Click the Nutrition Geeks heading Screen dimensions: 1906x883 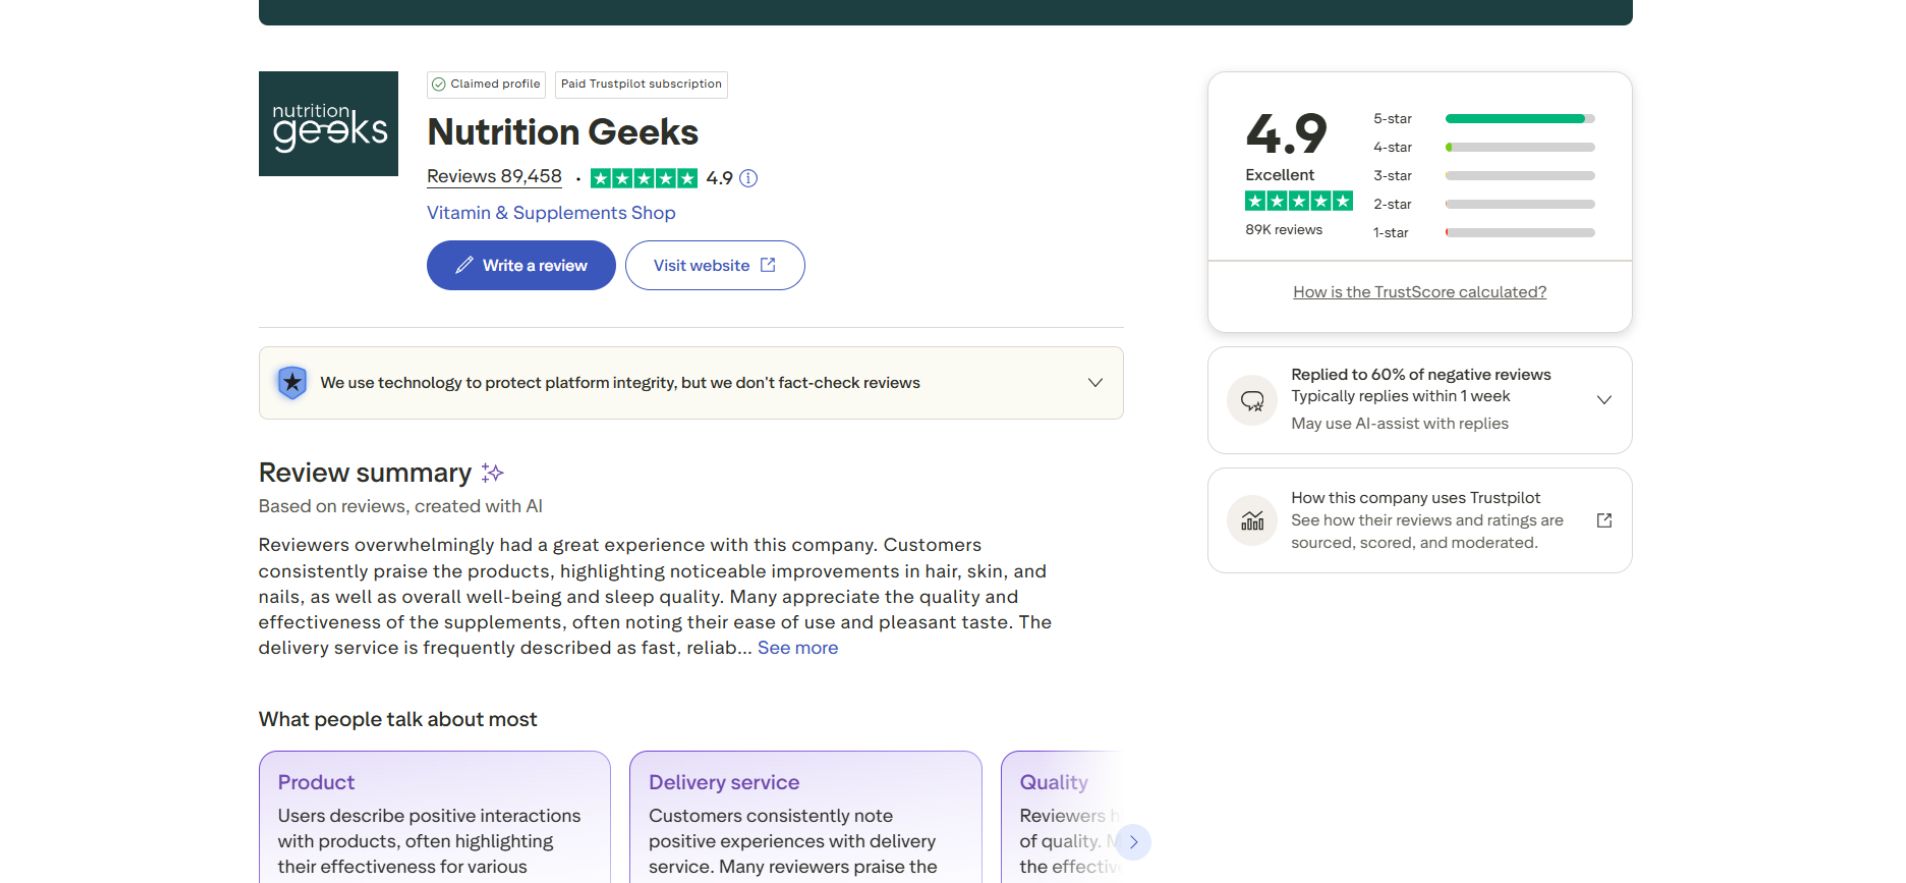coord(562,132)
